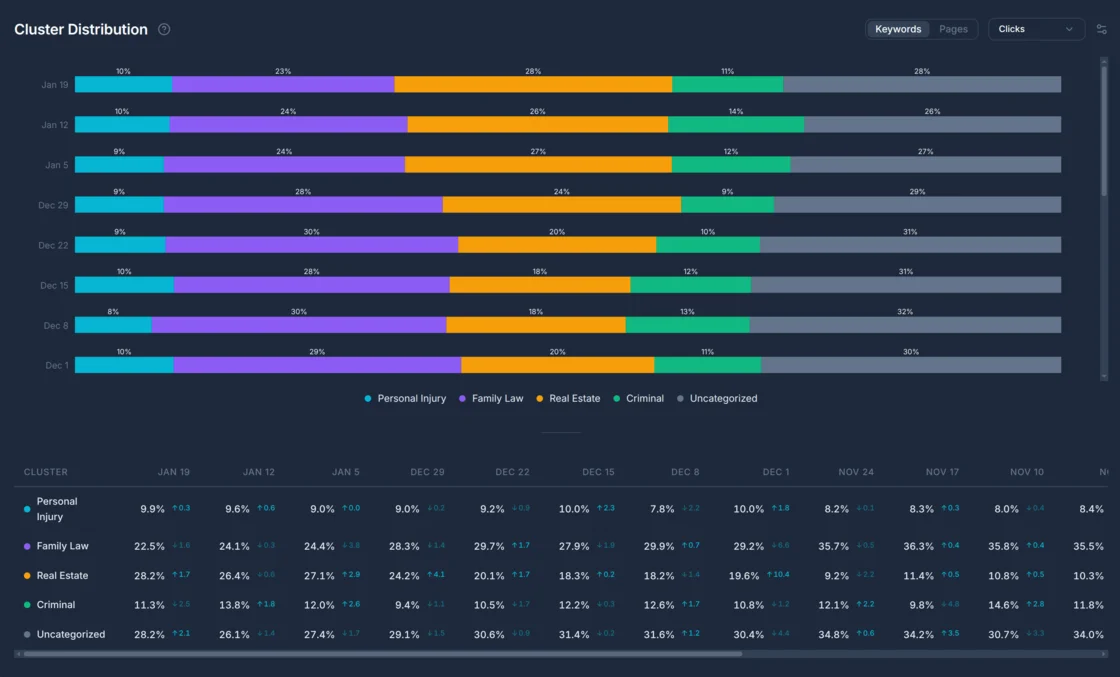Screen dimensions: 1120x677
Task: Open the Cluster Distribution help tooltip
Action: (164, 29)
